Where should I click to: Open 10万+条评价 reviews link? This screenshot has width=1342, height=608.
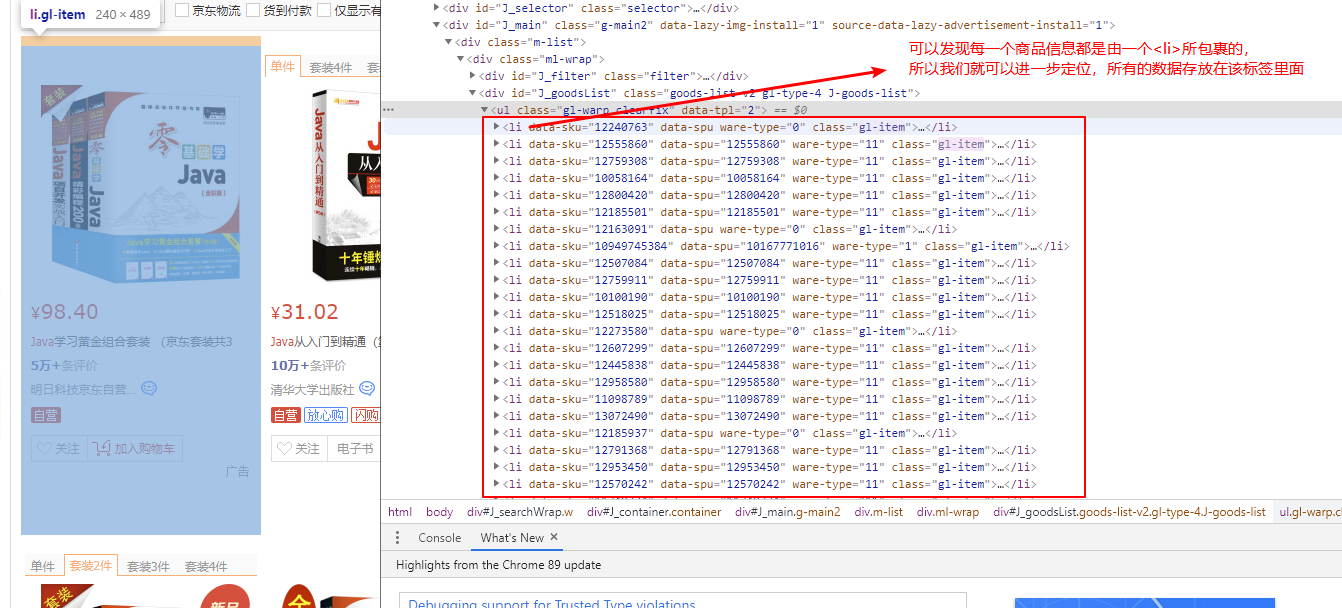click(308, 365)
